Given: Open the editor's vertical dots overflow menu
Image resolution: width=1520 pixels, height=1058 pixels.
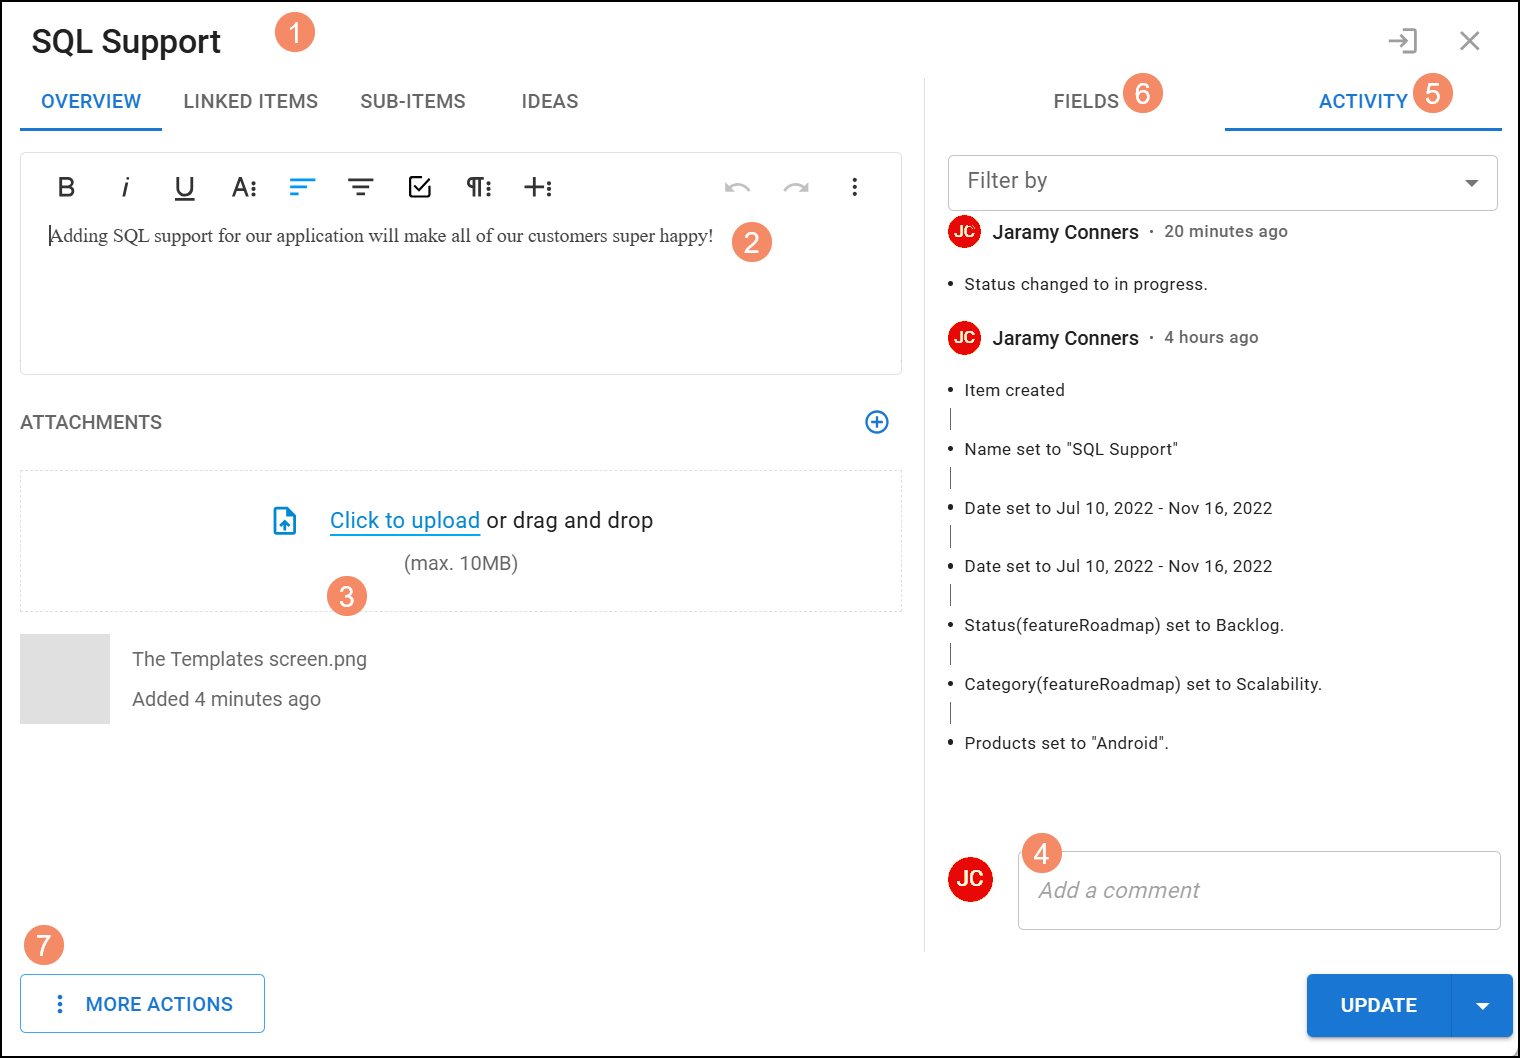Looking at the screenshot, I should click(854, 187).
